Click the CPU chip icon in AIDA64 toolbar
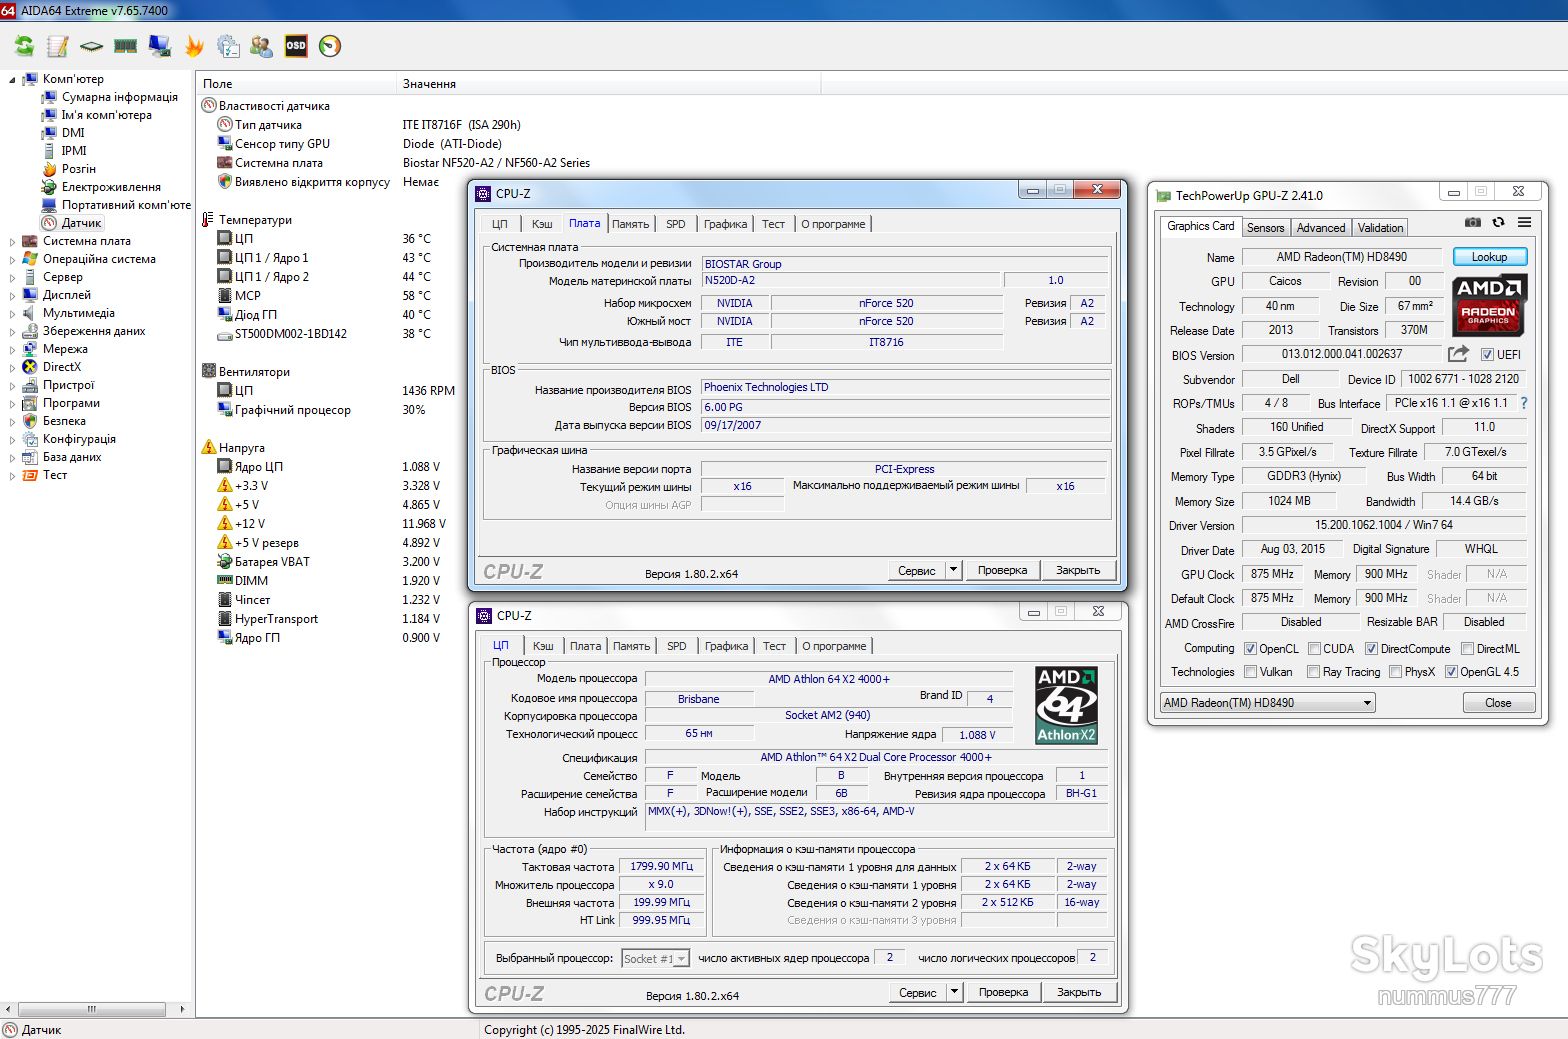 [92, 46]
